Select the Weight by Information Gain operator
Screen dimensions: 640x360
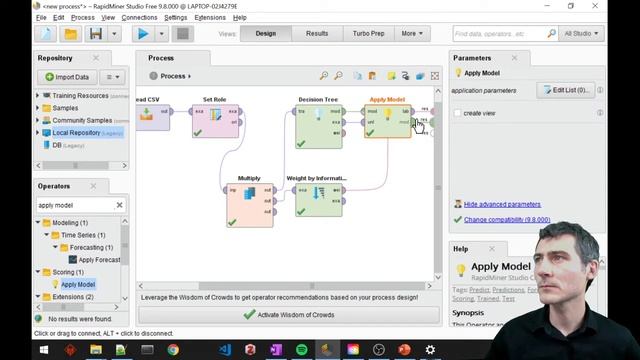coord(319,200)
